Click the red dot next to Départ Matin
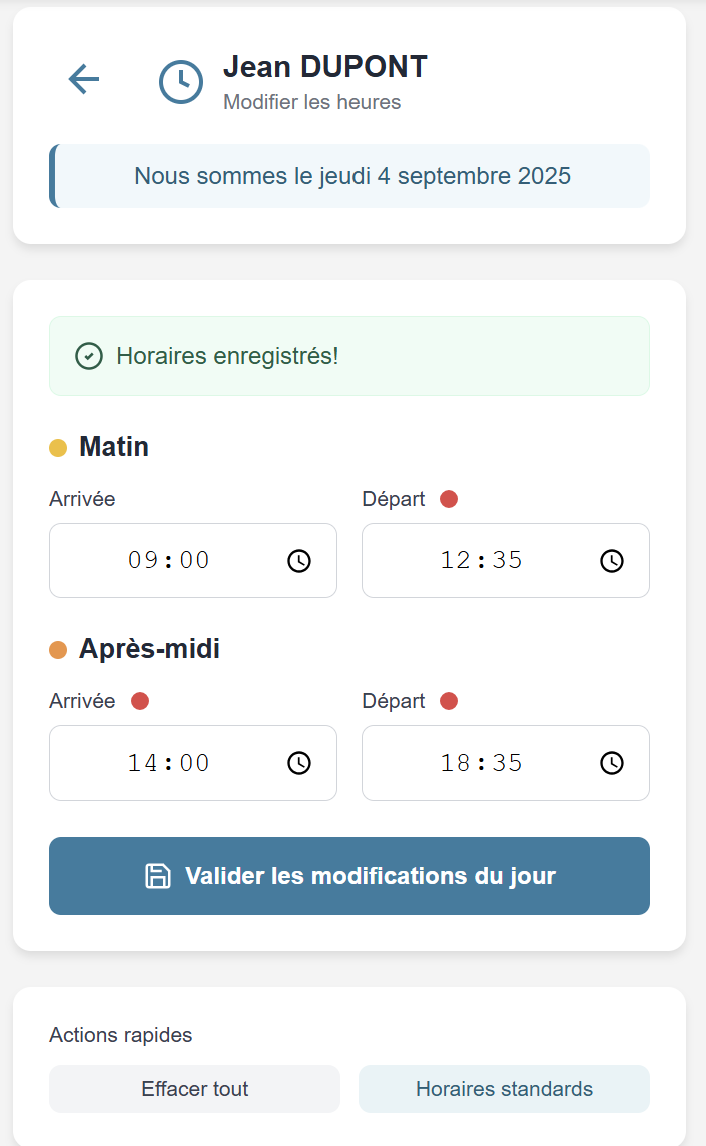 coord(449,498)
